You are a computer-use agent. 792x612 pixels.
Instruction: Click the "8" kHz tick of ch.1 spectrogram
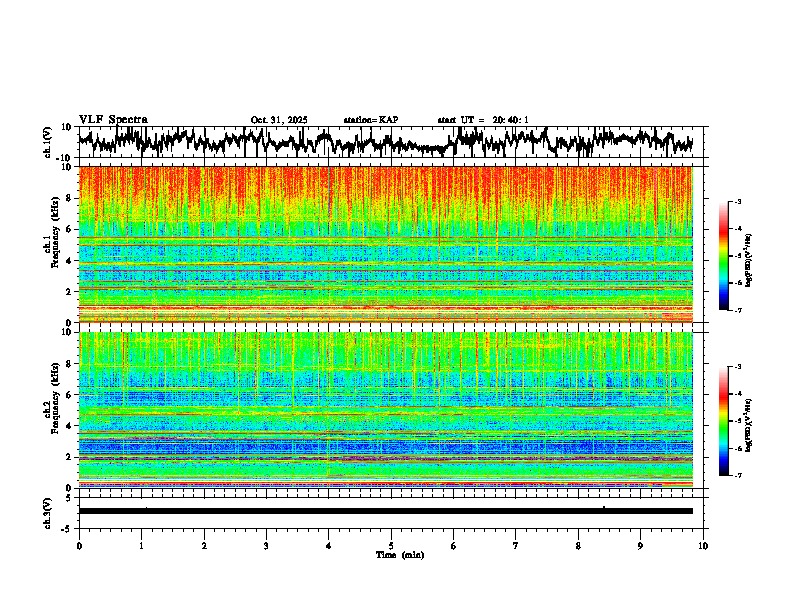pos(70,198)
